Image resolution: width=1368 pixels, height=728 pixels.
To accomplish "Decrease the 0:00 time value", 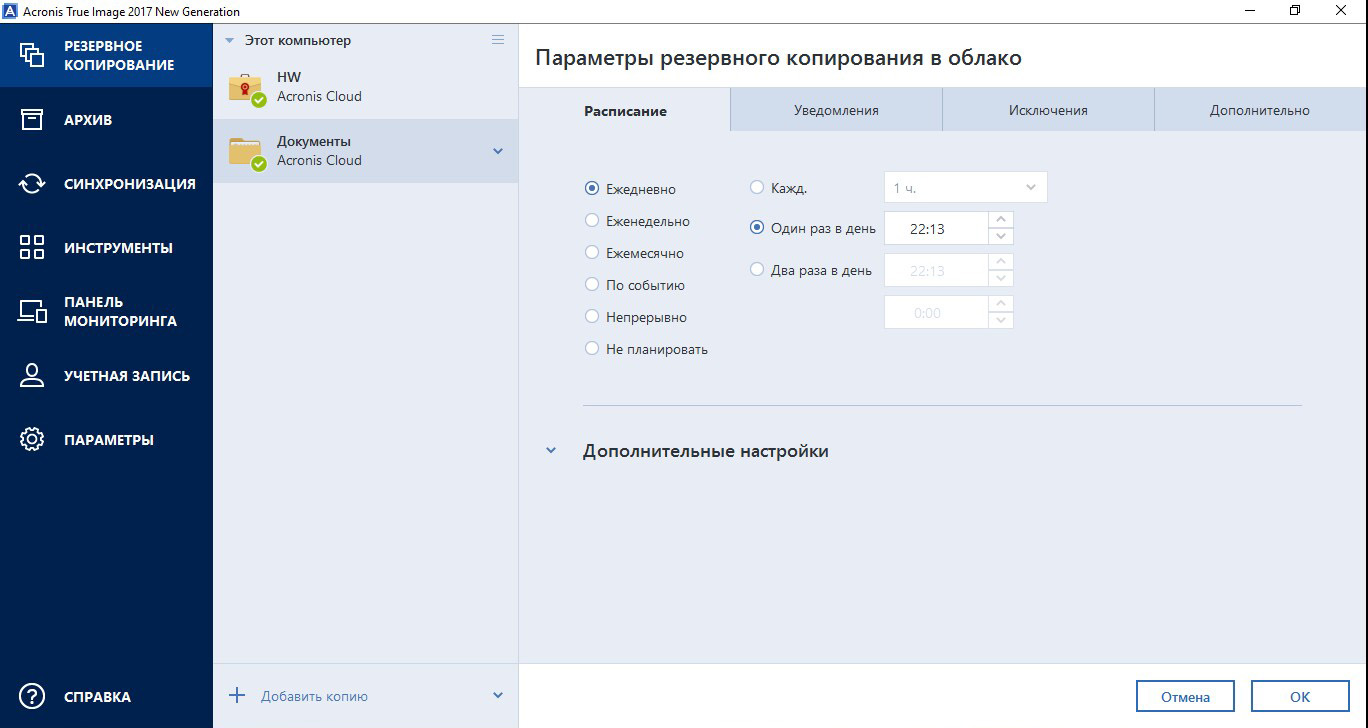I will click(1001, 321).
